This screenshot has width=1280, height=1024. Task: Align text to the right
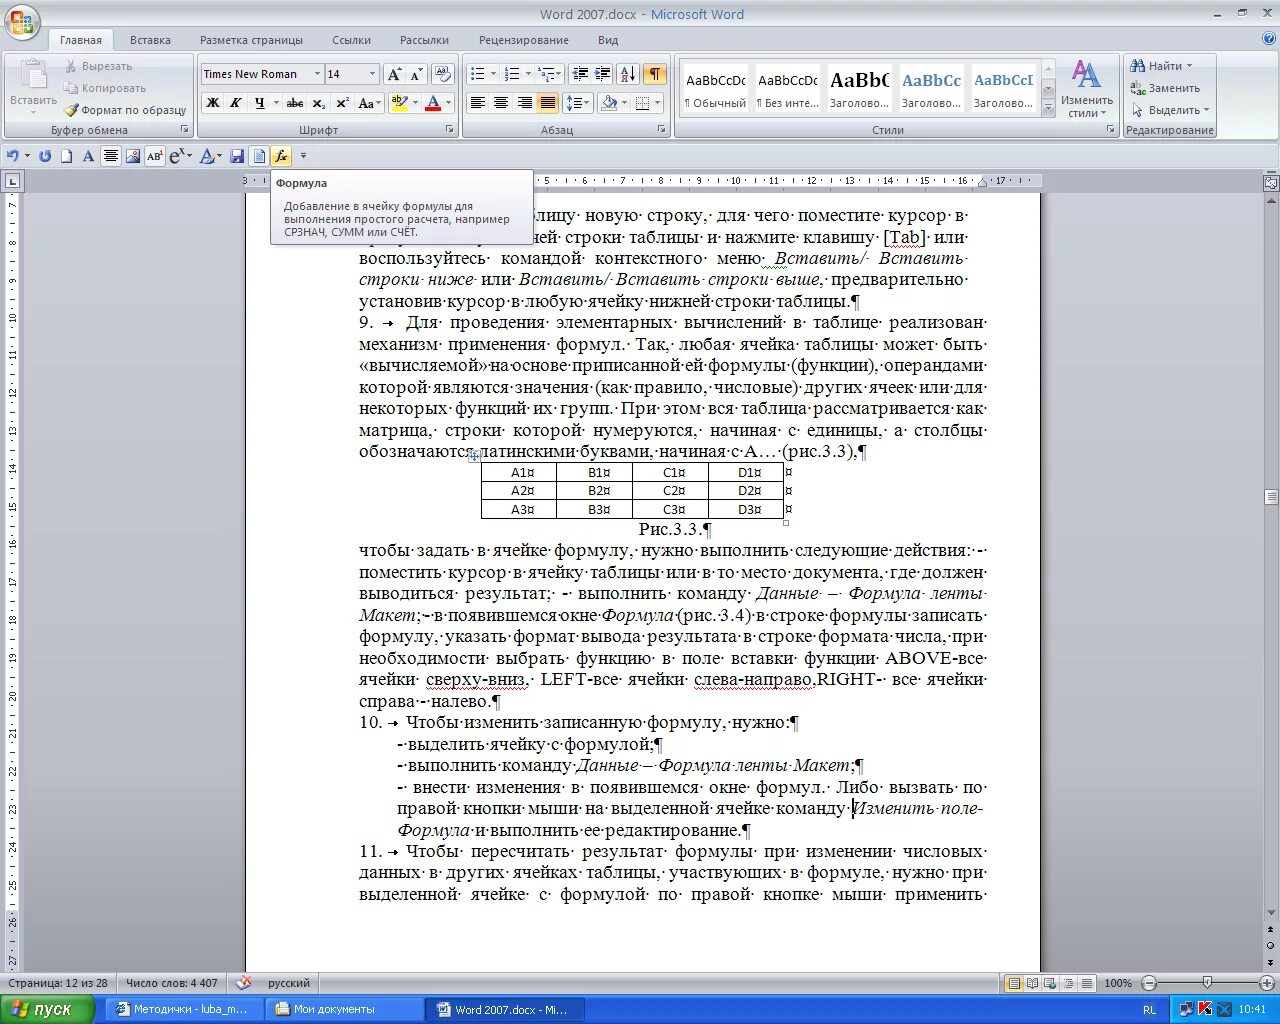524,103
